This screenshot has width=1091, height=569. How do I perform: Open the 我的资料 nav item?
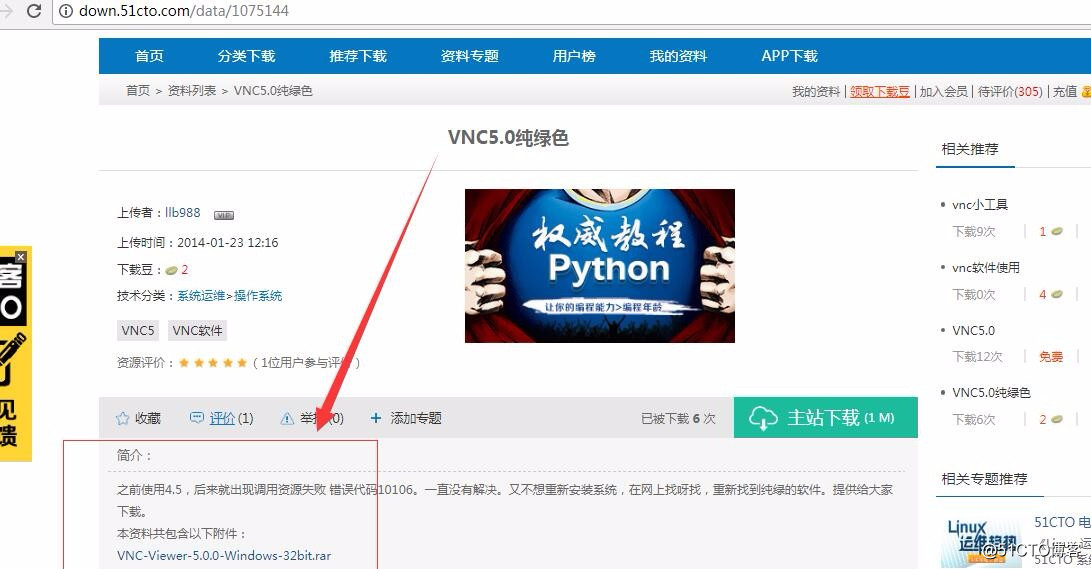678,56
